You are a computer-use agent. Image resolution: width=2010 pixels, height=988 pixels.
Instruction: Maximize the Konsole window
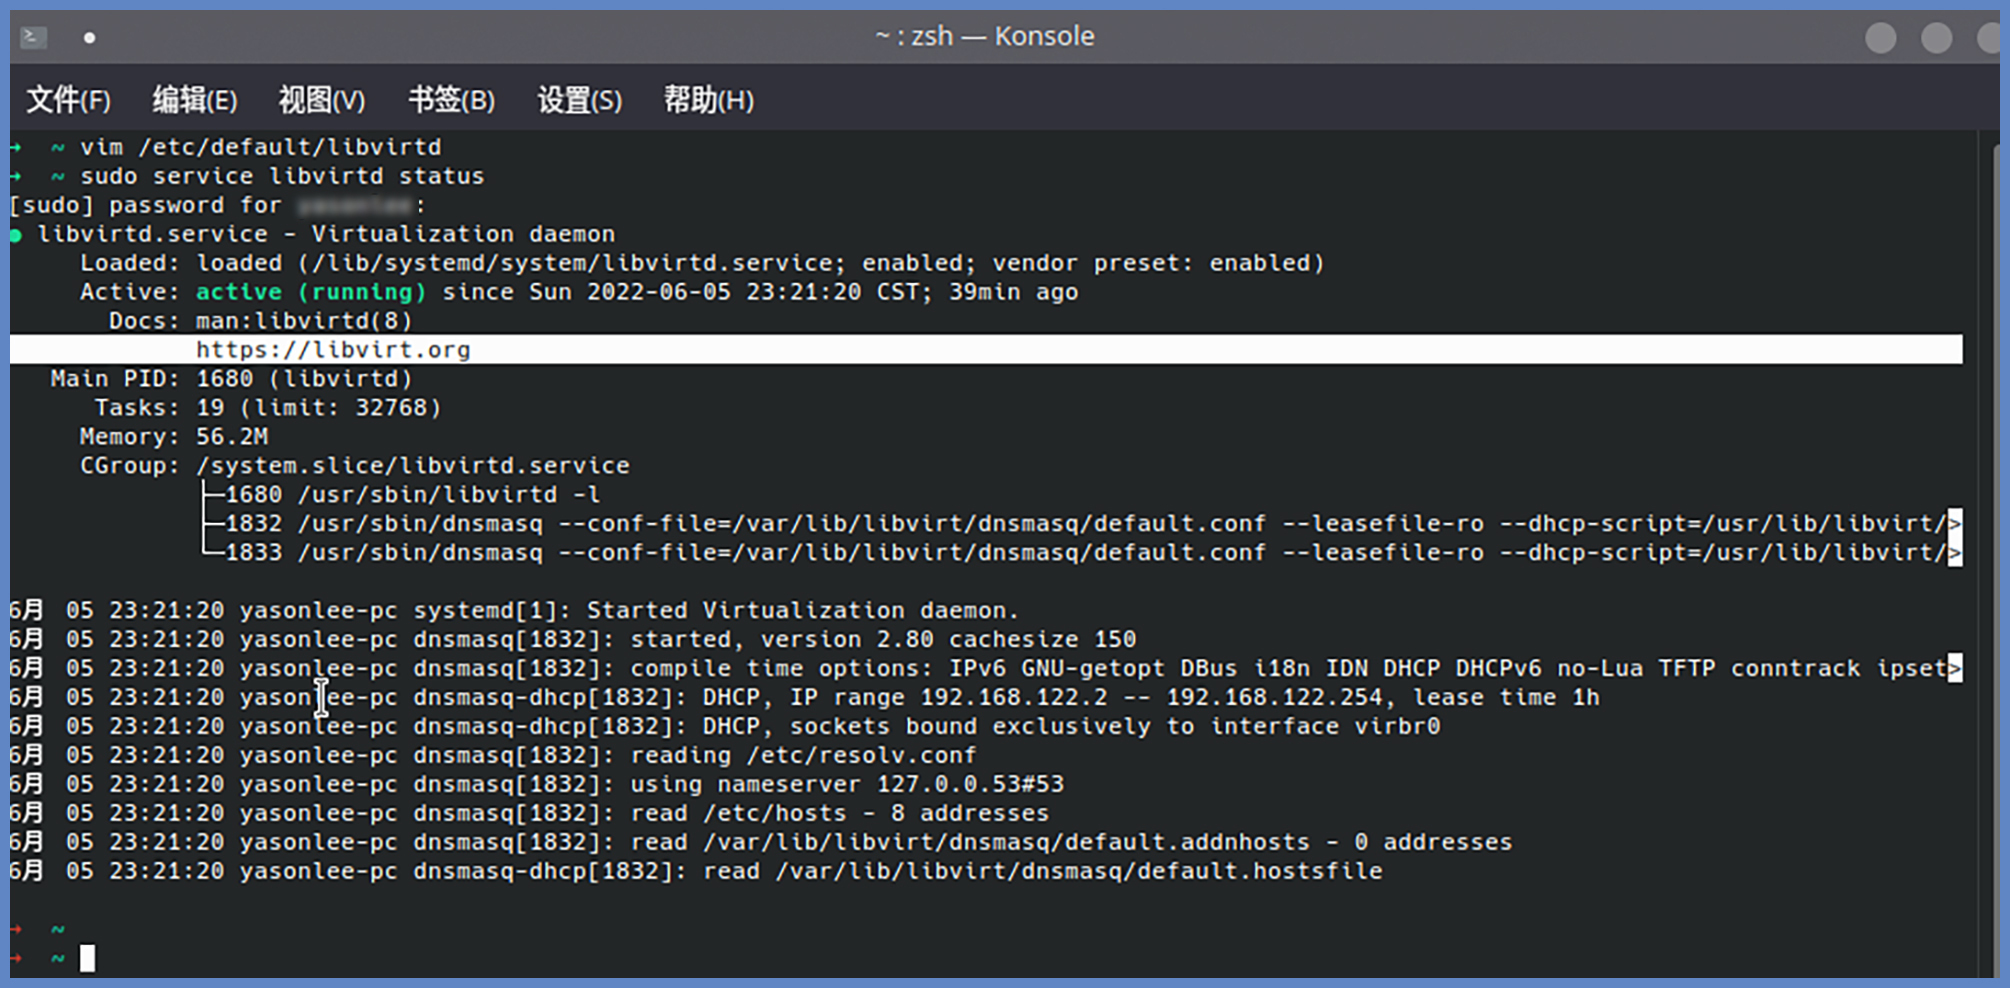[1936, 38]
